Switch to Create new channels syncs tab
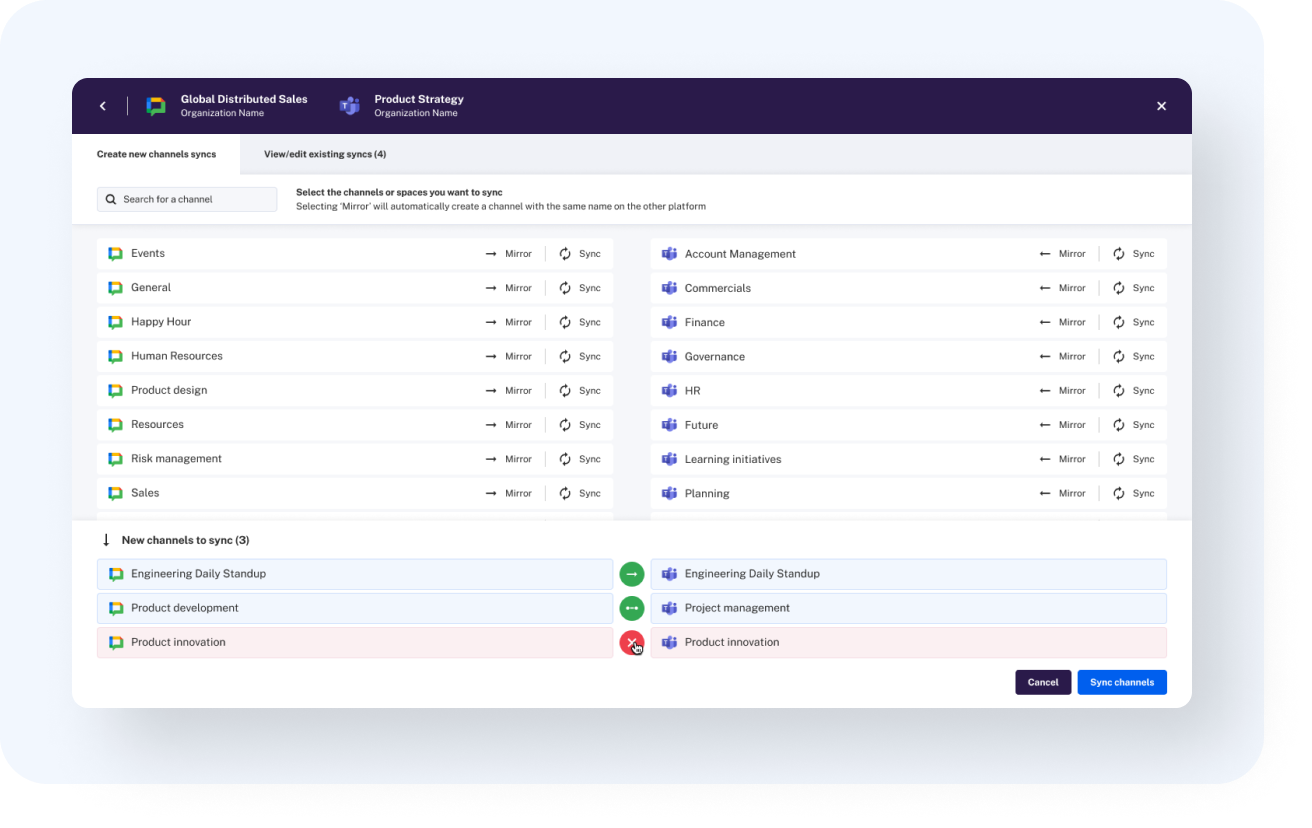Image resolution: width=1312 pixels, height=828 pixels. [x=156, y=155]
